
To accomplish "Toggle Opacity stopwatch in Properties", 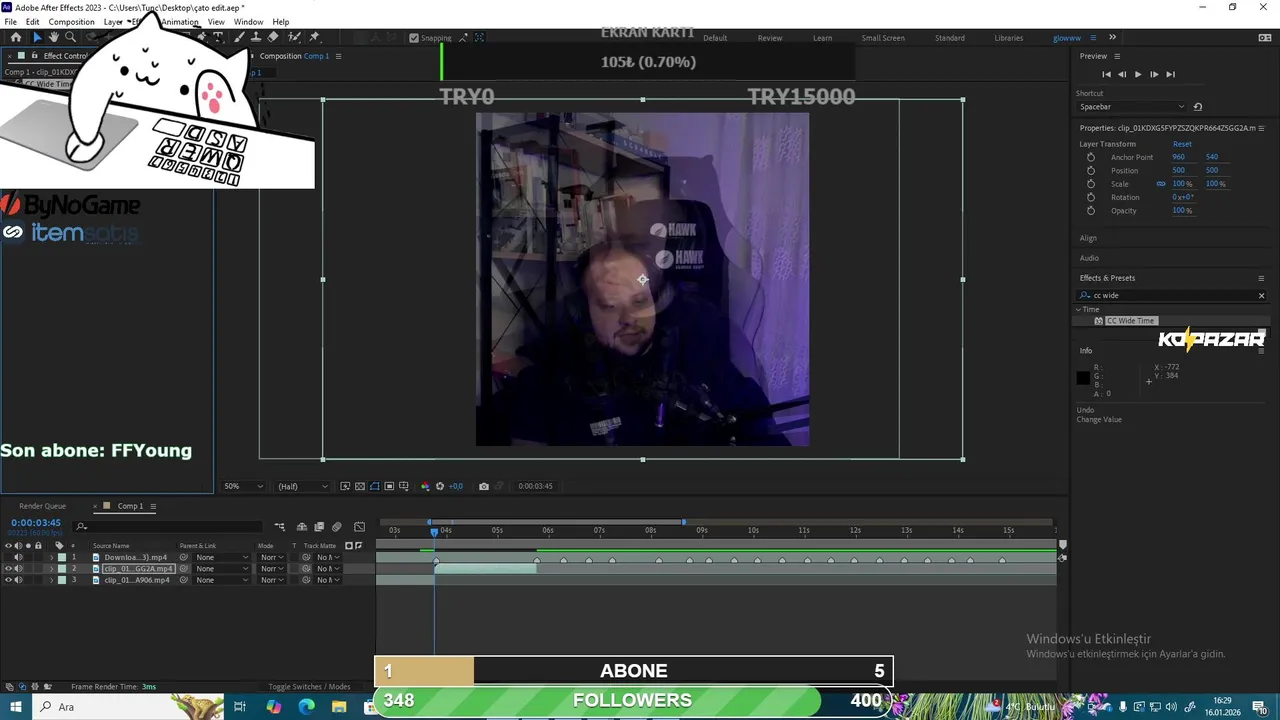I will (x=1091, y=210).
